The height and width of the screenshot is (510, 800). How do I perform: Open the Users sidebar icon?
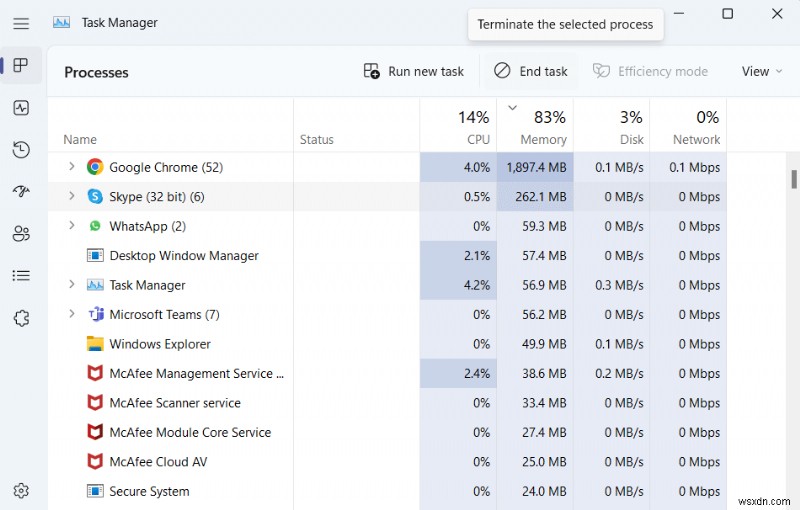[21, 234]
